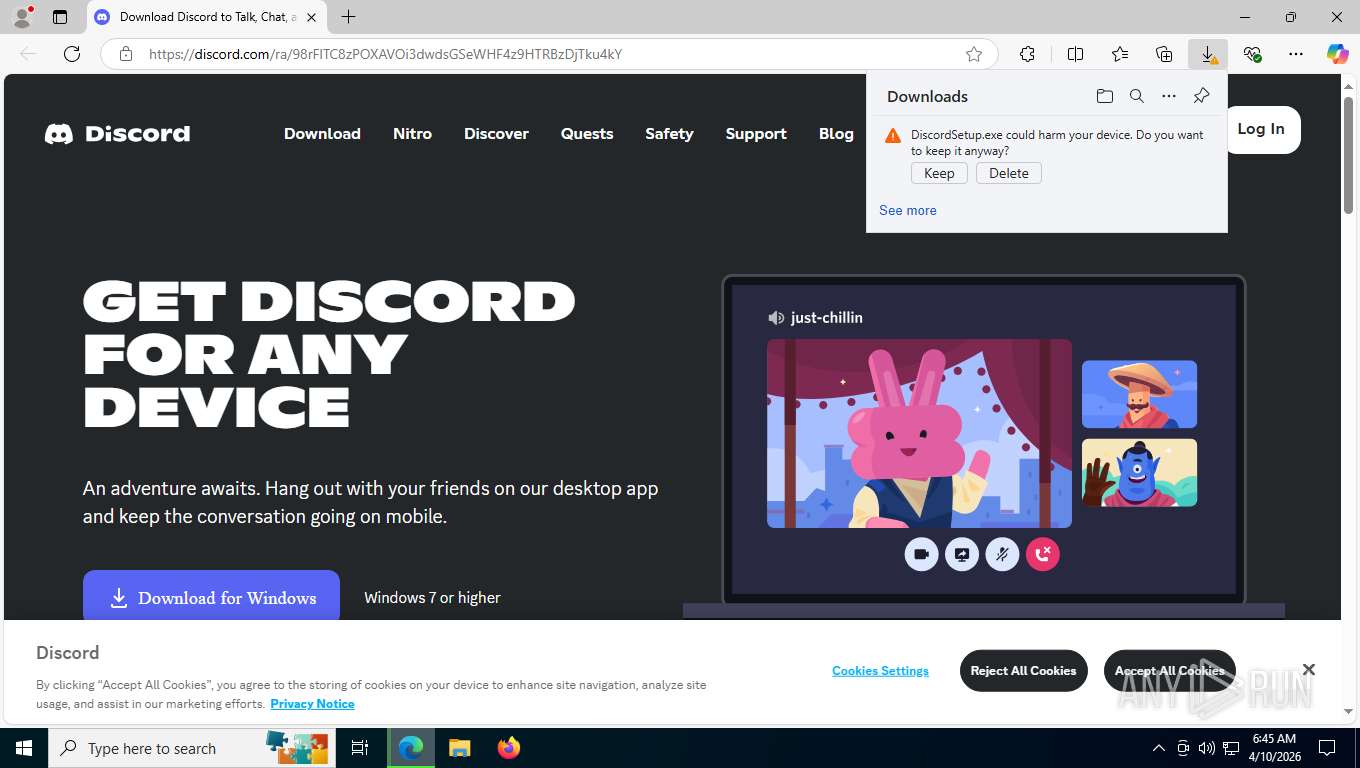Screen dimensions: 1360x768
Task: Click Download for Windows button
Action: [x=211, y=597]
